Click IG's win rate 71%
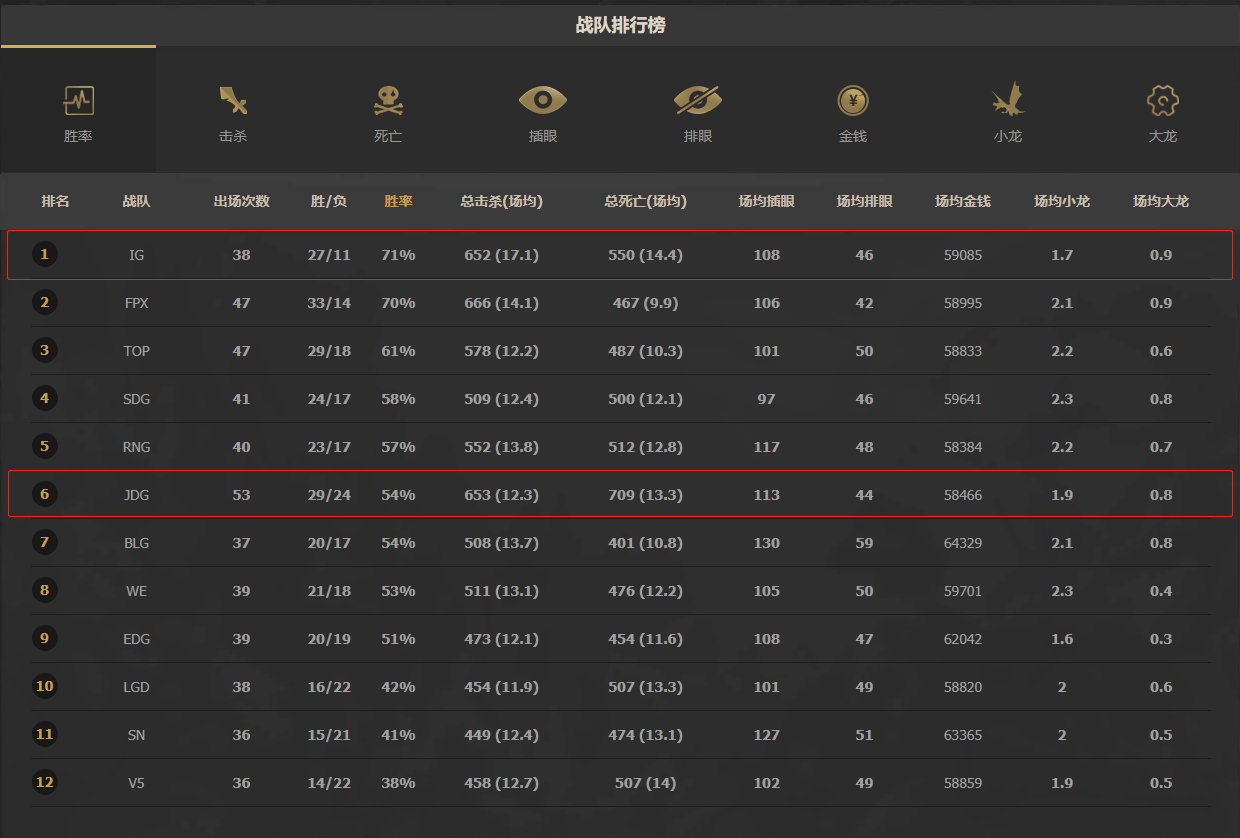The image size is (1240, 838). [x=398, y=255]
